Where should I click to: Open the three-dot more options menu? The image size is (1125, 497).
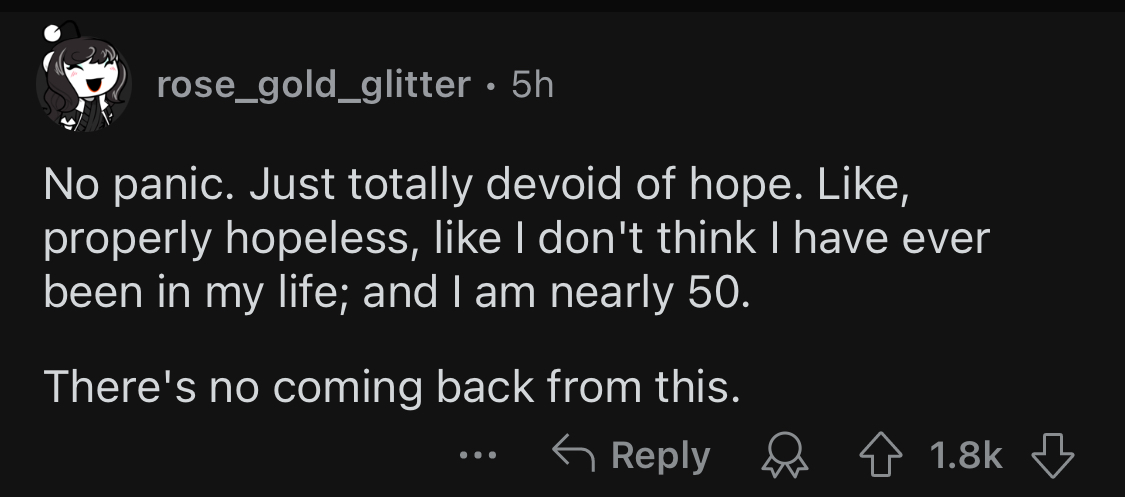(x=477, y=456)
